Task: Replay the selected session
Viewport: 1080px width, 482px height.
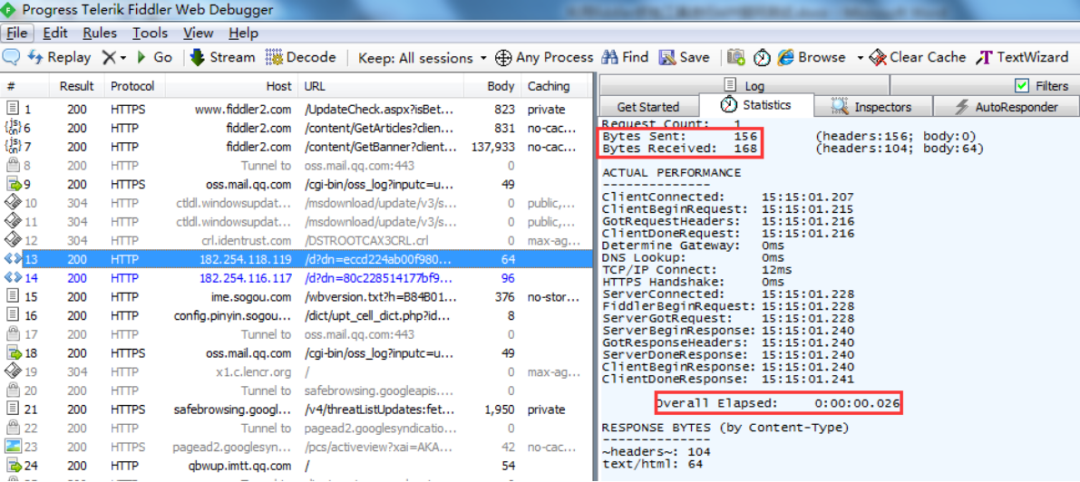Action: tap(59, 57)
